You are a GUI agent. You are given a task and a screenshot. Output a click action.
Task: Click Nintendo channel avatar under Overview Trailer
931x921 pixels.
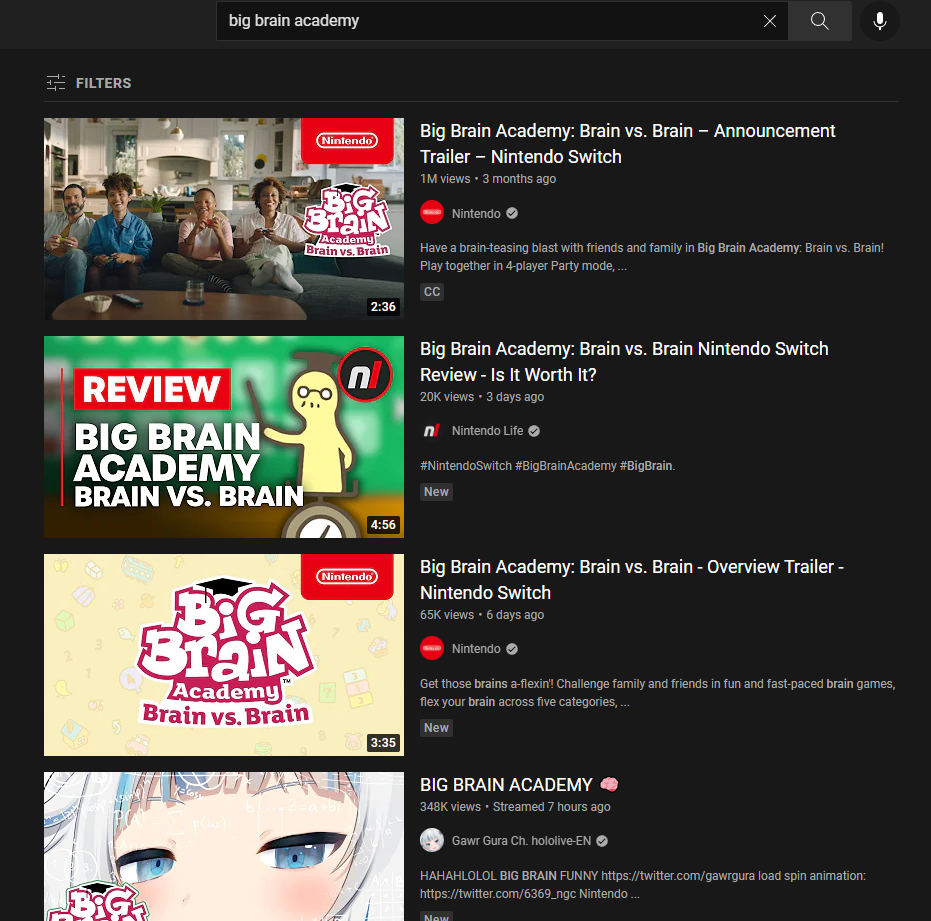coord(432,648)
